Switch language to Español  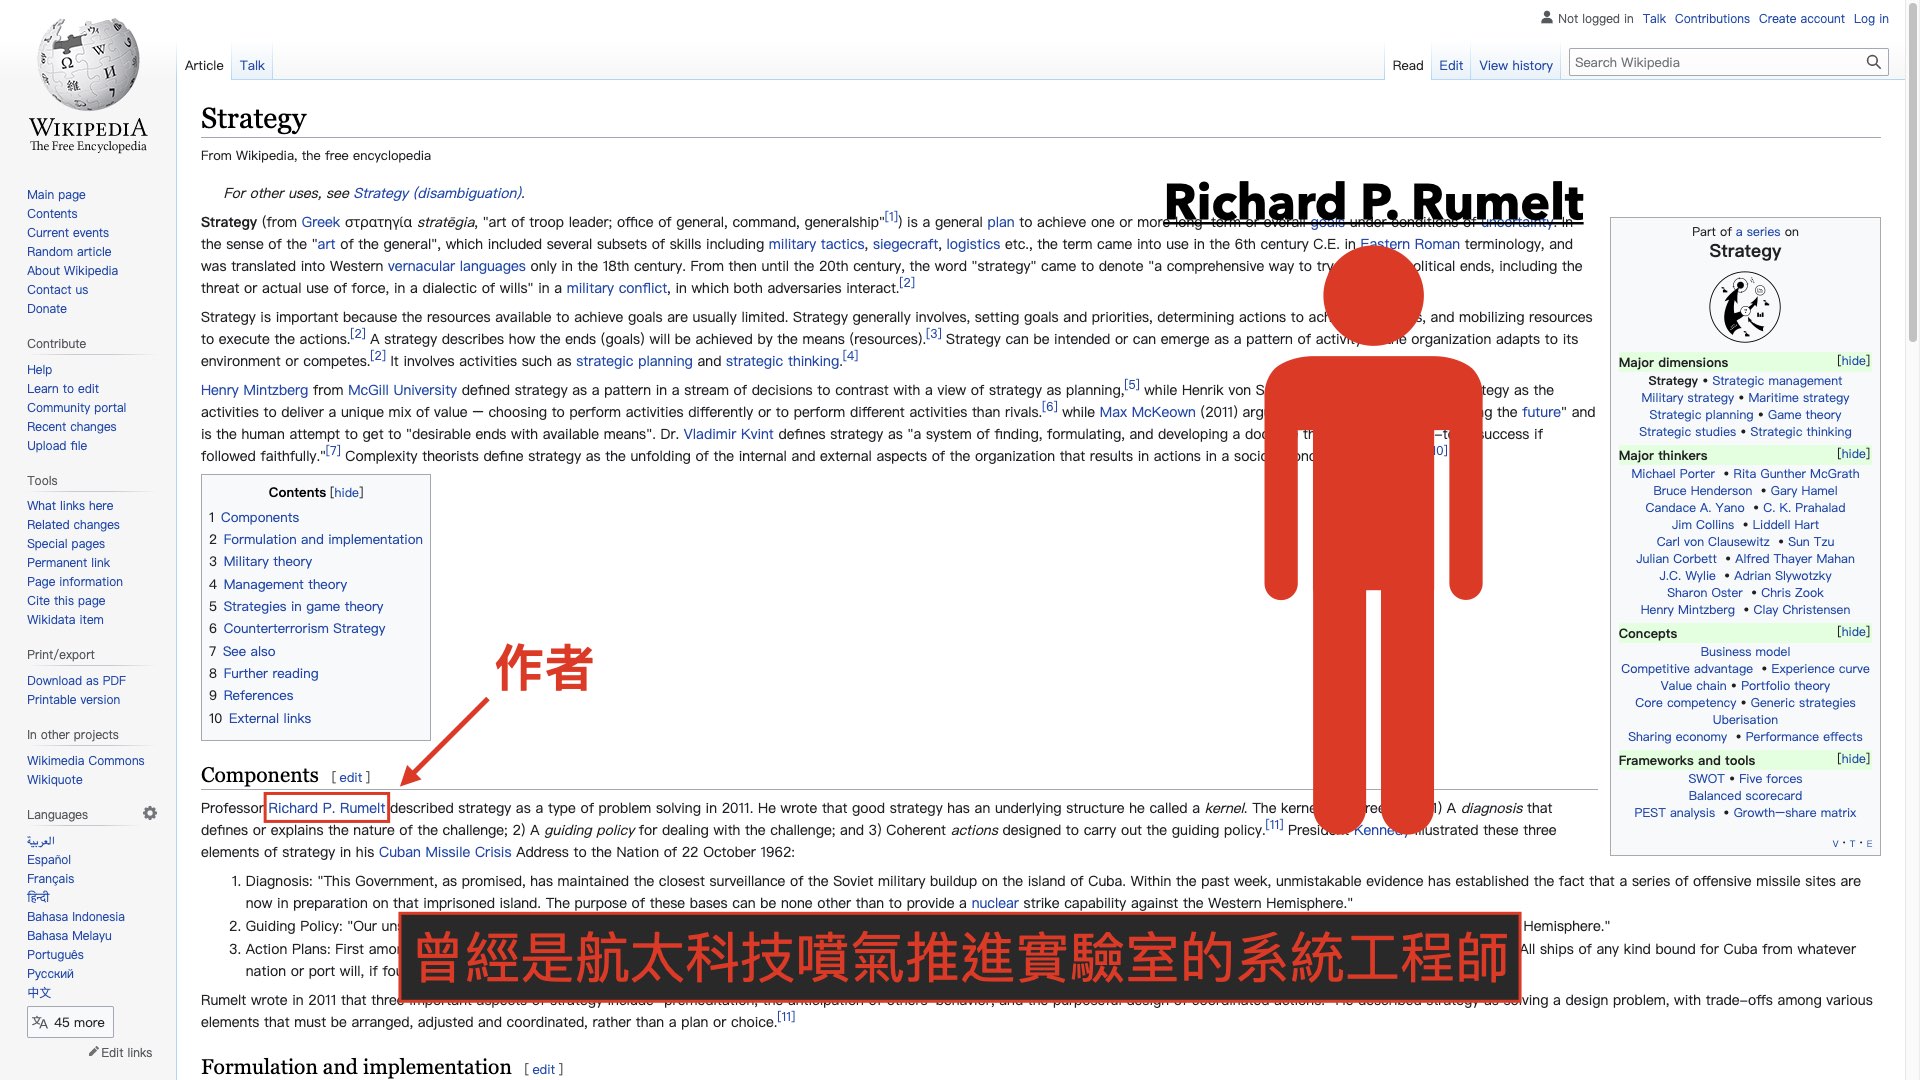click(x=49, y=860)
